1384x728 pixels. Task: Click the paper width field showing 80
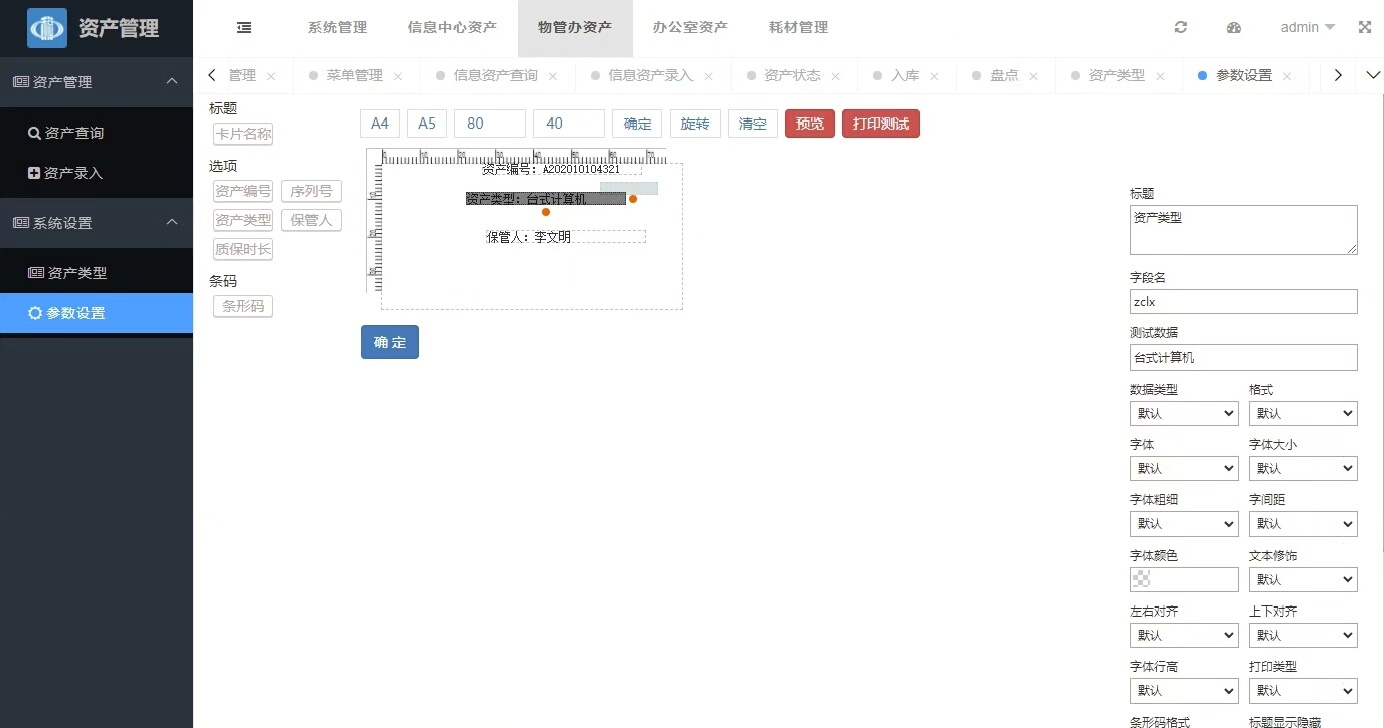pos(490,124)
